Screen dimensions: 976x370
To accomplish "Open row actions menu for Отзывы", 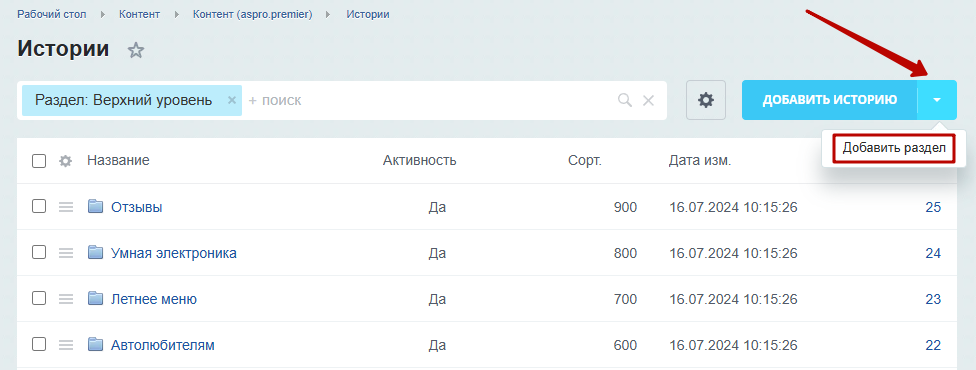I will click(x=66, y=207).
